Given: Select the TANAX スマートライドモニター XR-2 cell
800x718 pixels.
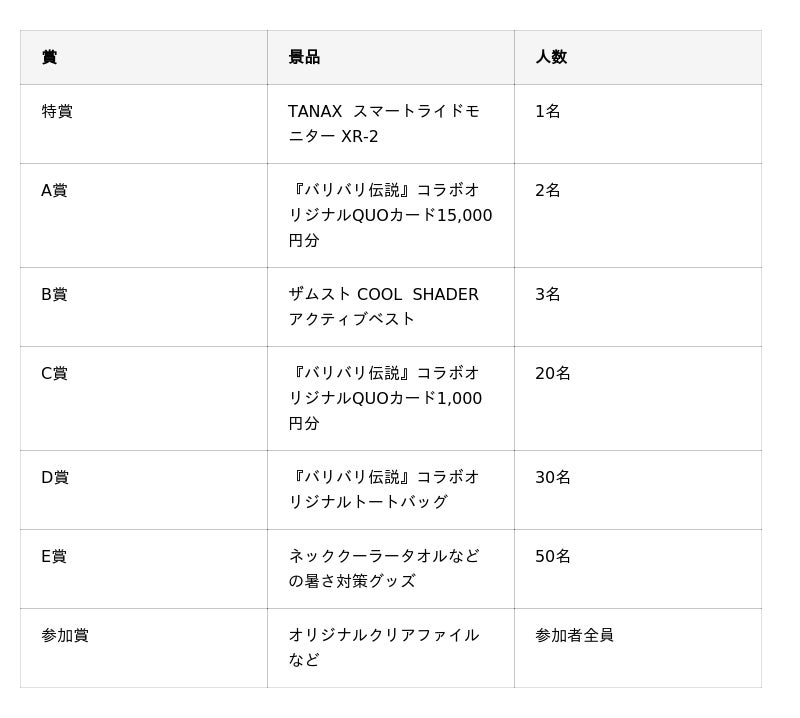Looking at the screenshot, I should (x=391, y=124).
